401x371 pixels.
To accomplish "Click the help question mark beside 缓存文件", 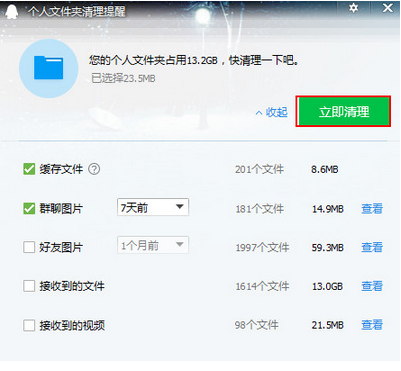I will (94, 169).
